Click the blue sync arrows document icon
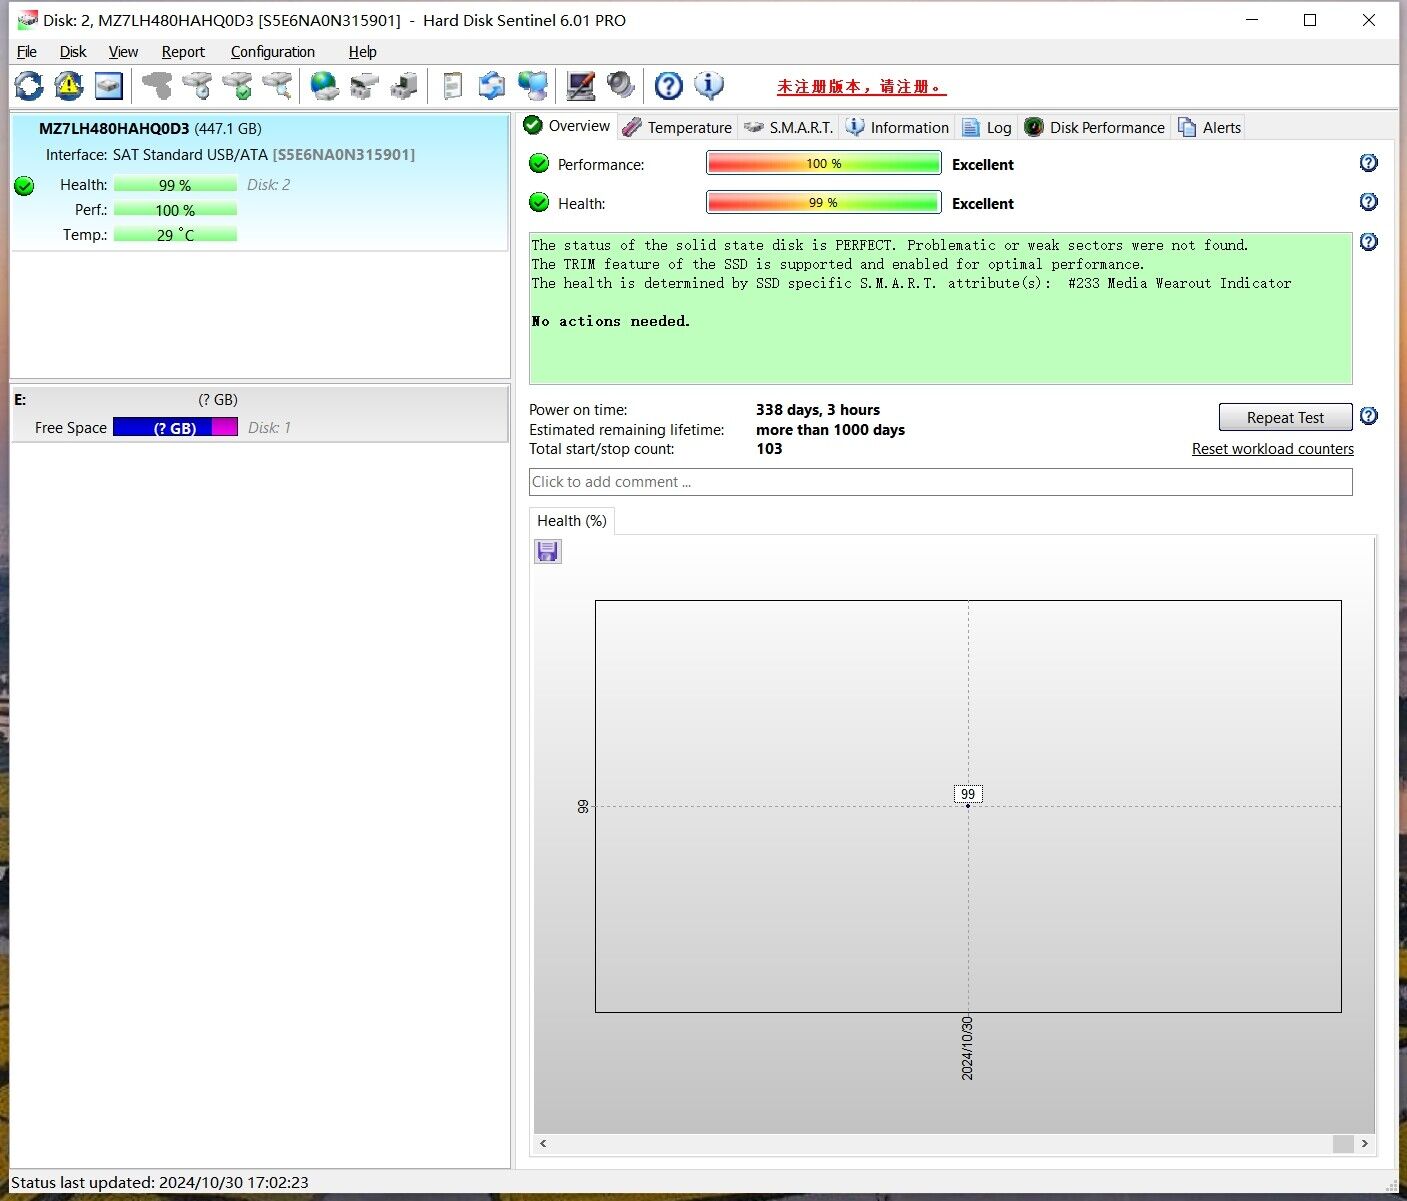This screenshot has height=1201, width=1407. tap(492, 86)
